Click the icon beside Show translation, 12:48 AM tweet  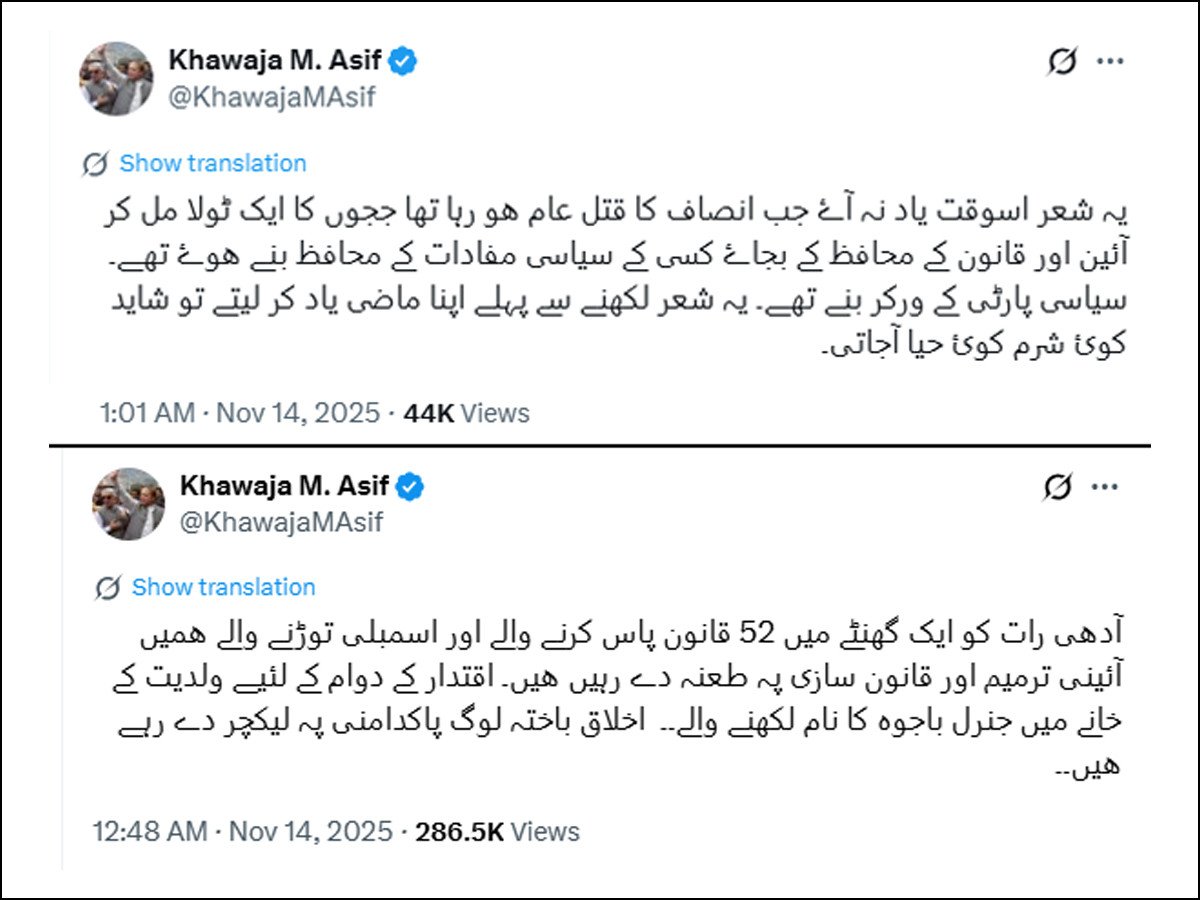coord(108,588)
